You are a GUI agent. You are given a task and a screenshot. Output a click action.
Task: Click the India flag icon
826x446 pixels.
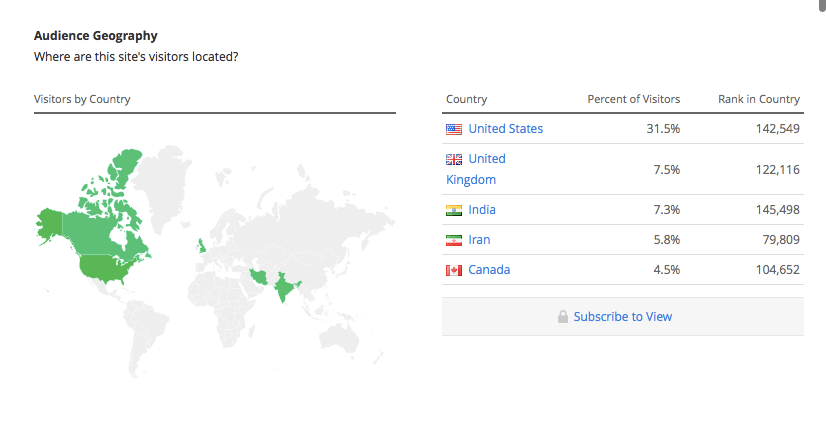coord(454,210)
